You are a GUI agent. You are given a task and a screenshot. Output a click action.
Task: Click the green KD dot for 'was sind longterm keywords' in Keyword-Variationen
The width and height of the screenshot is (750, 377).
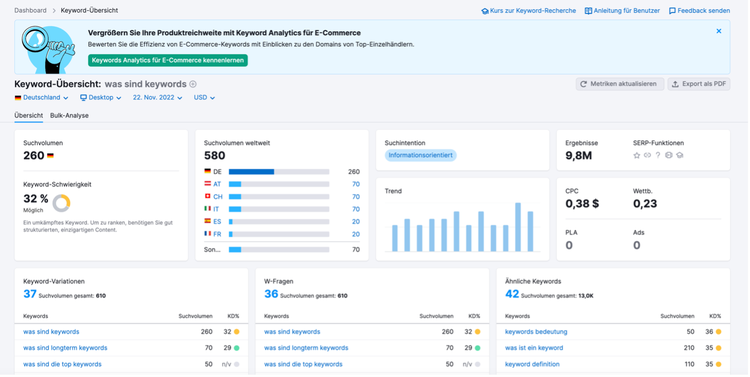236,348
